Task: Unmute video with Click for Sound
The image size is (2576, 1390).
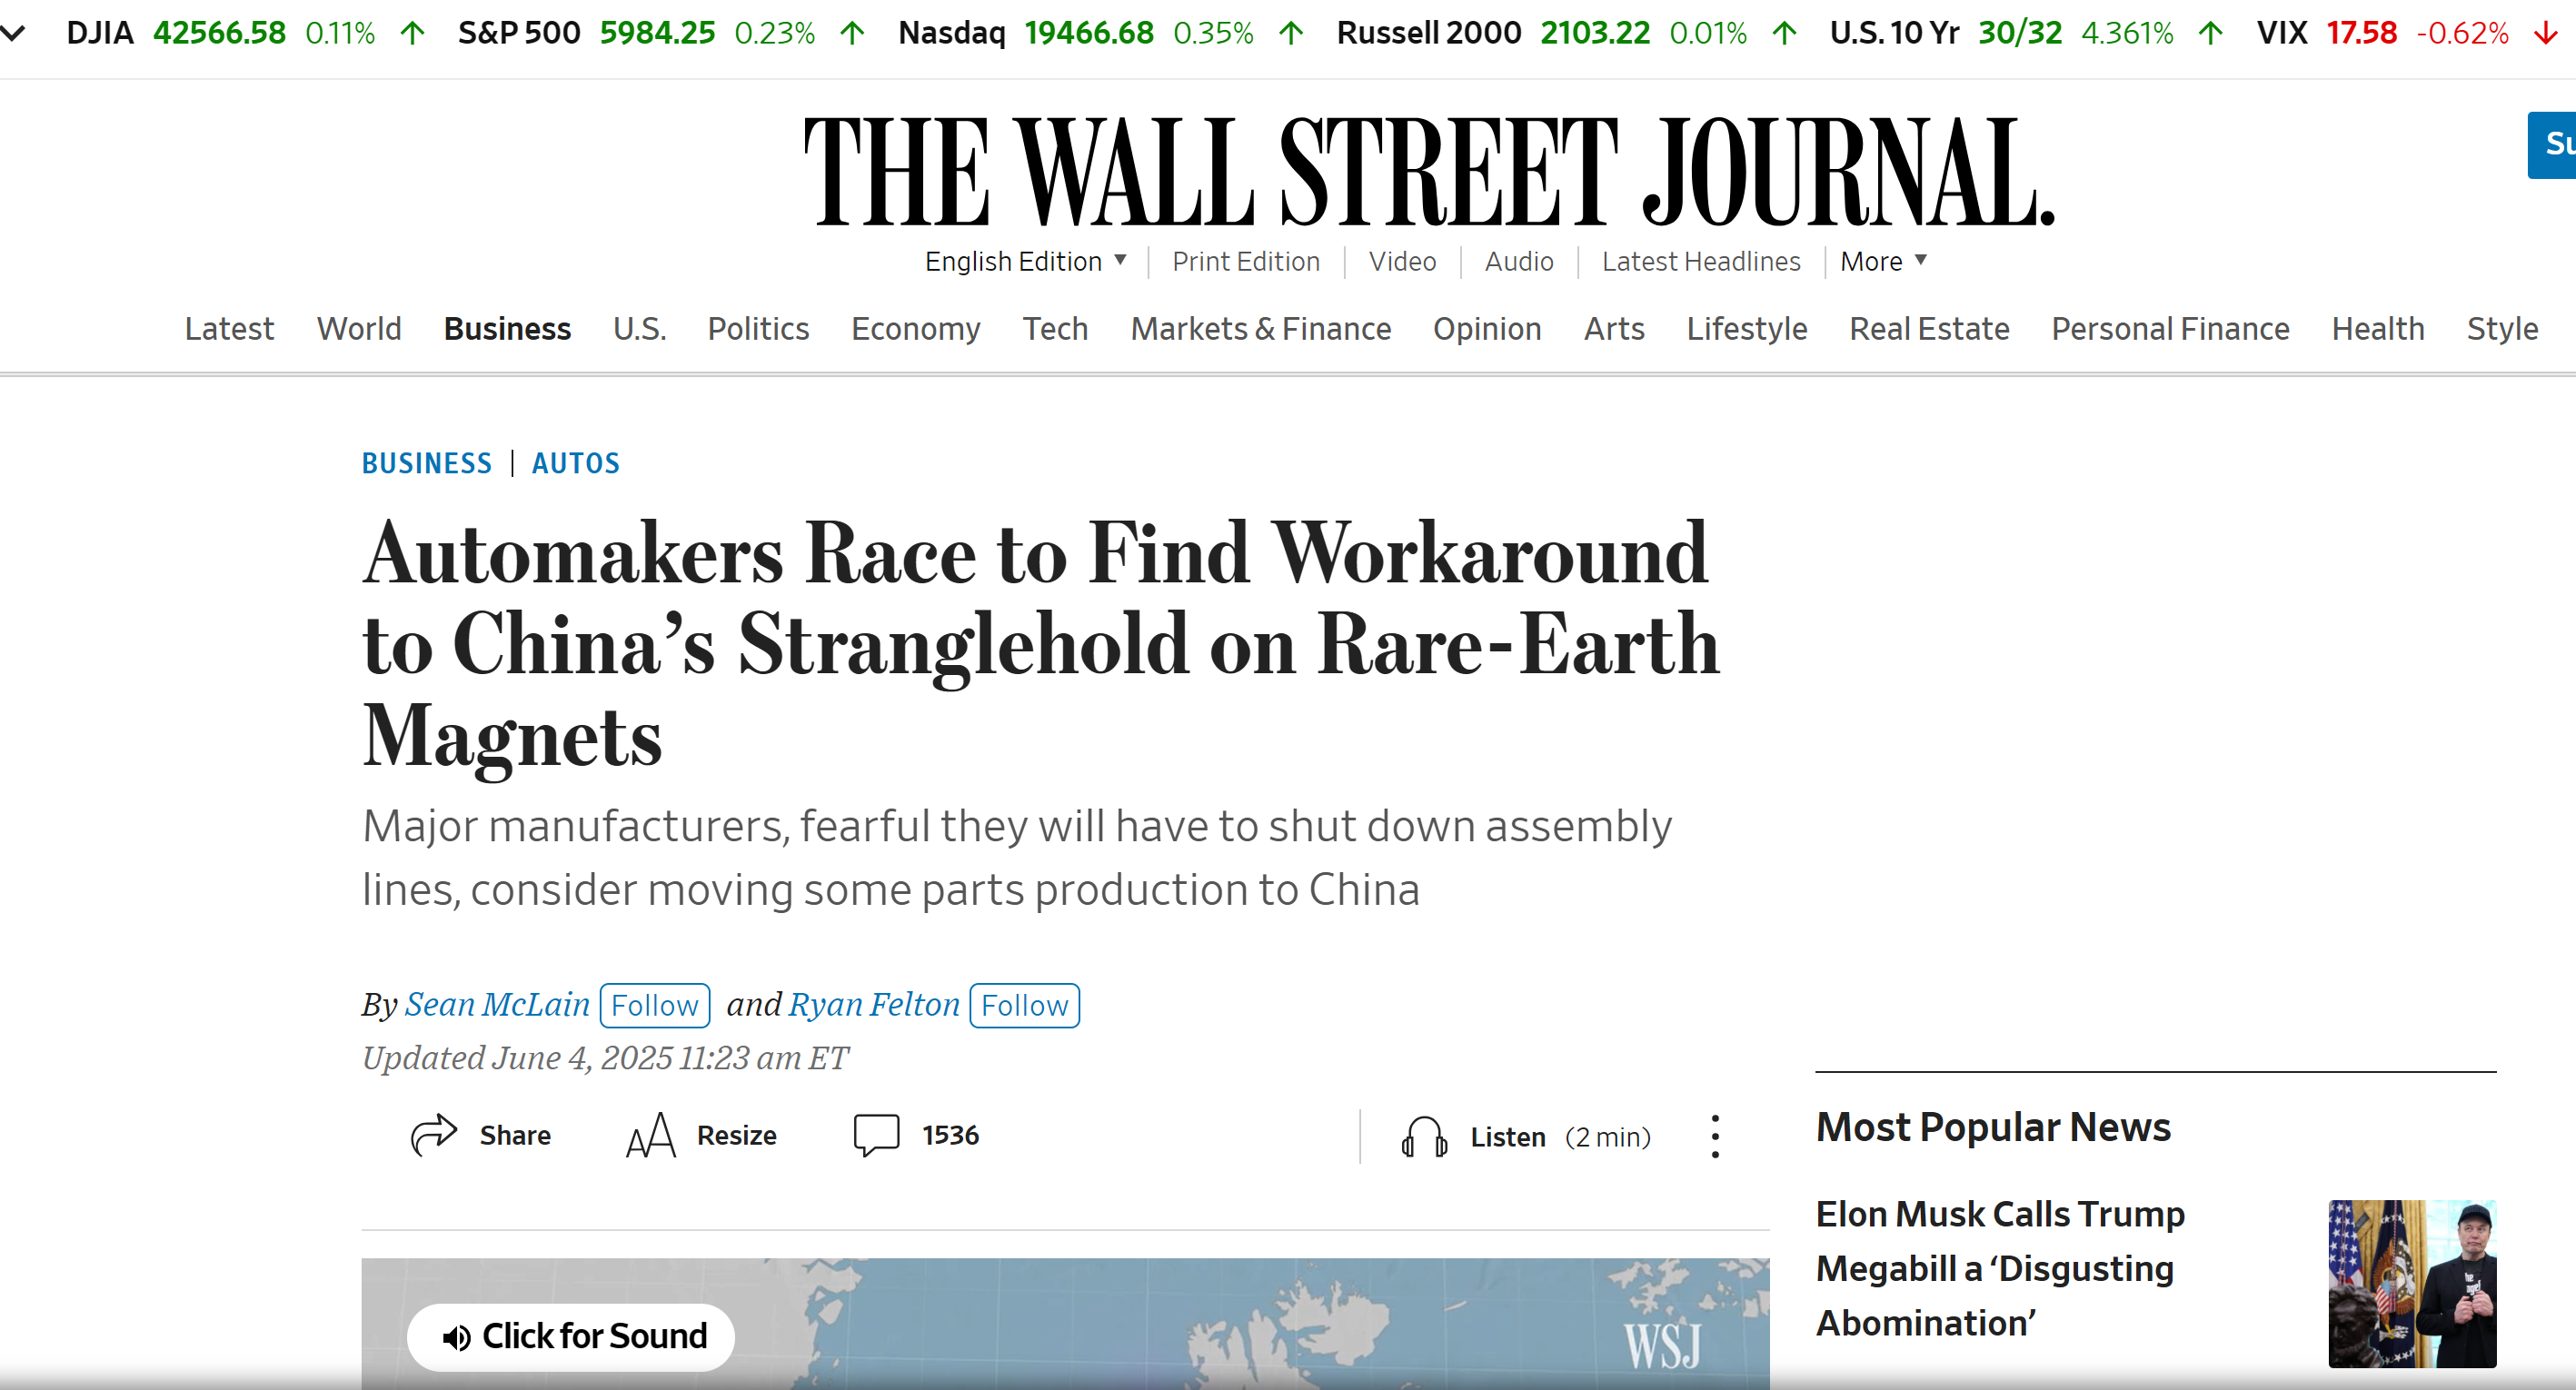Action: 571,1336
